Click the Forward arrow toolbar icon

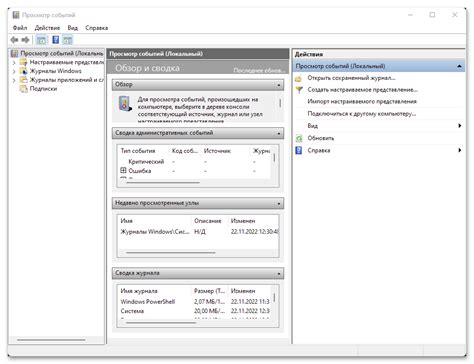[25, 40]
